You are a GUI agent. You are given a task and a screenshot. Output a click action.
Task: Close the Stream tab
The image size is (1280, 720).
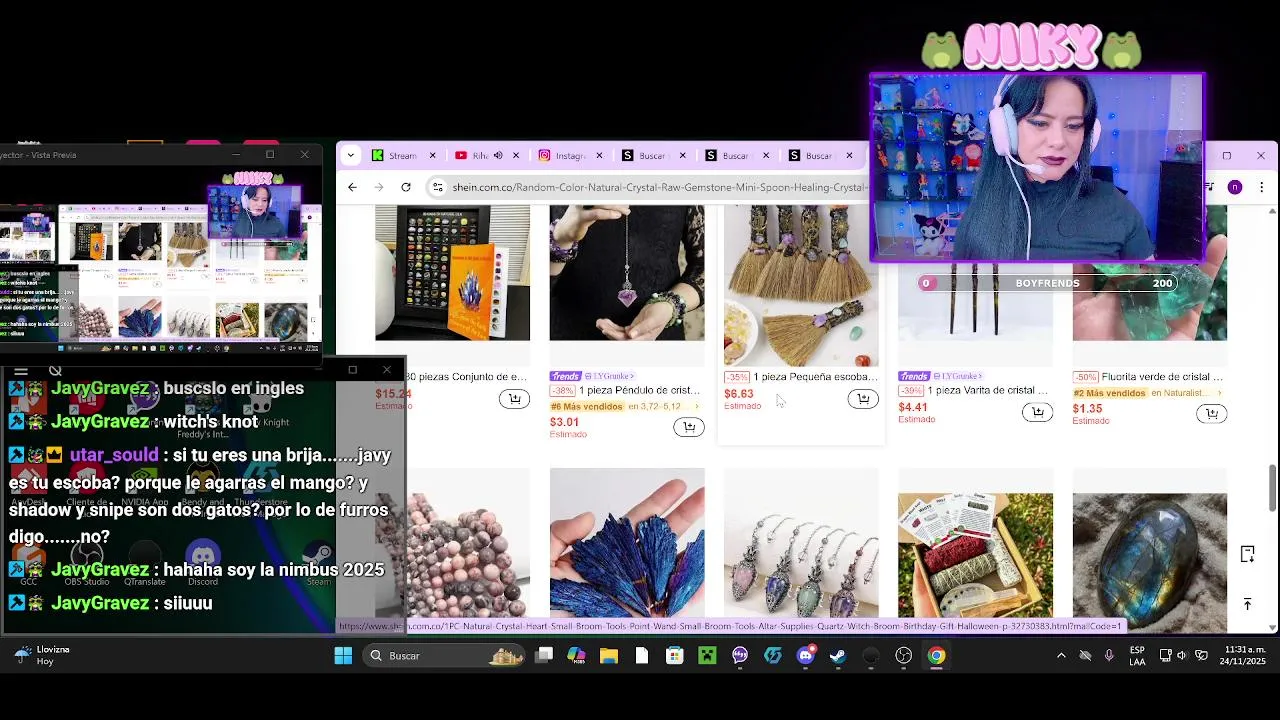coord(432,155)
